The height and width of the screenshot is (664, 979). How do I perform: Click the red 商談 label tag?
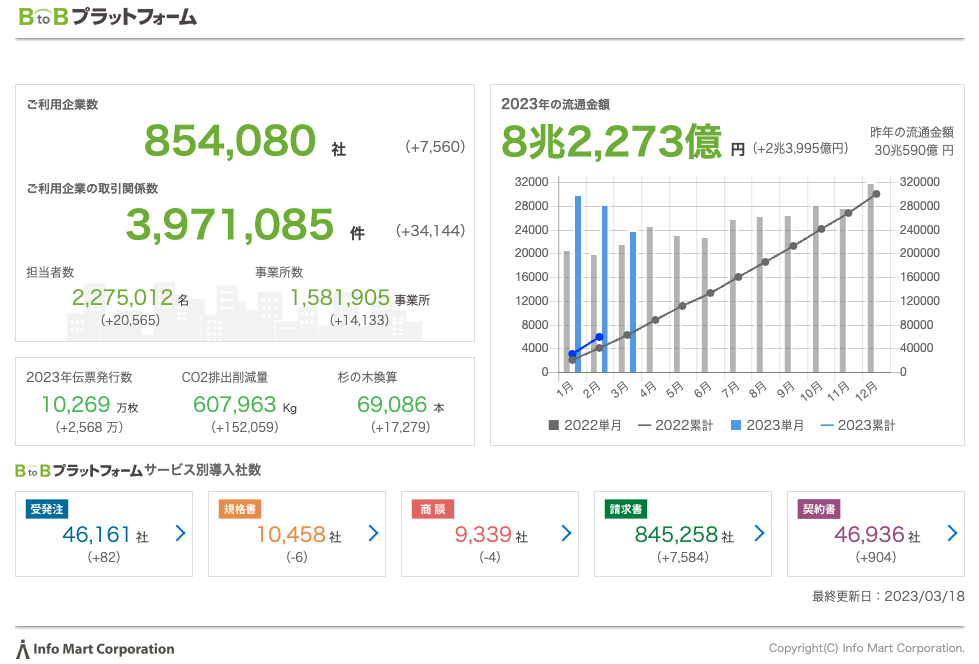[433, 509]
